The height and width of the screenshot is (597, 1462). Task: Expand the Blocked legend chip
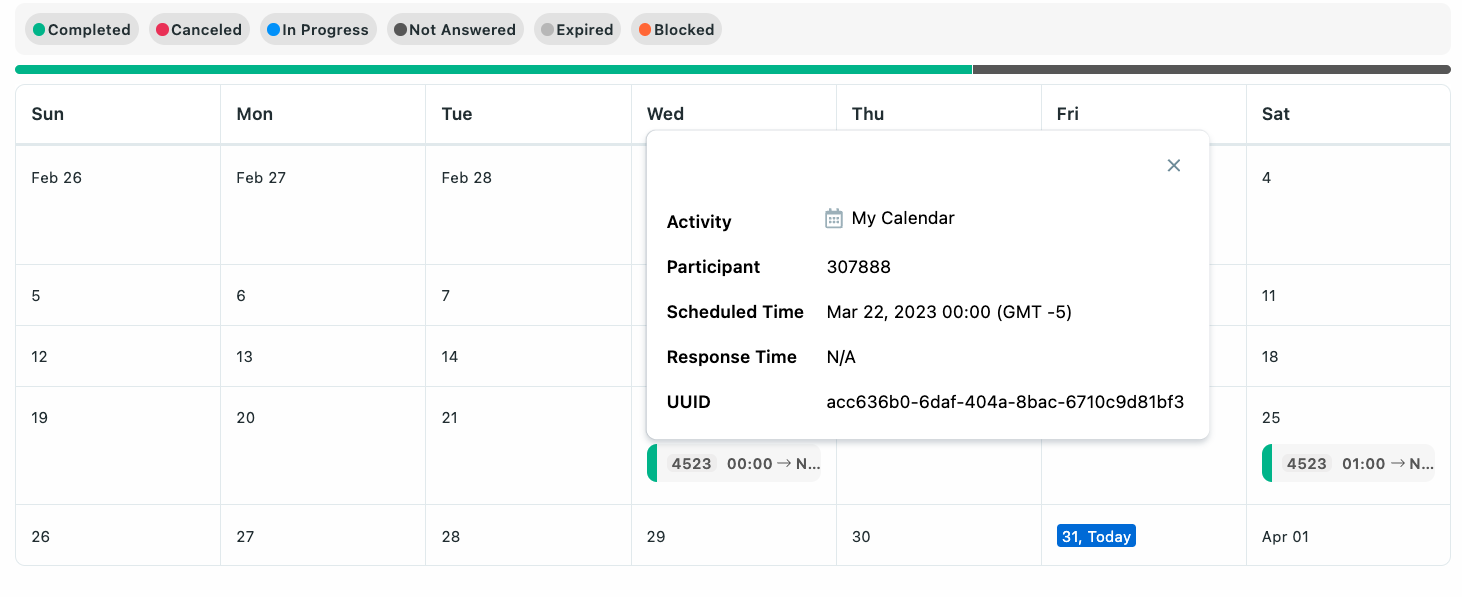pyautogui.click(x=676, y=29)
